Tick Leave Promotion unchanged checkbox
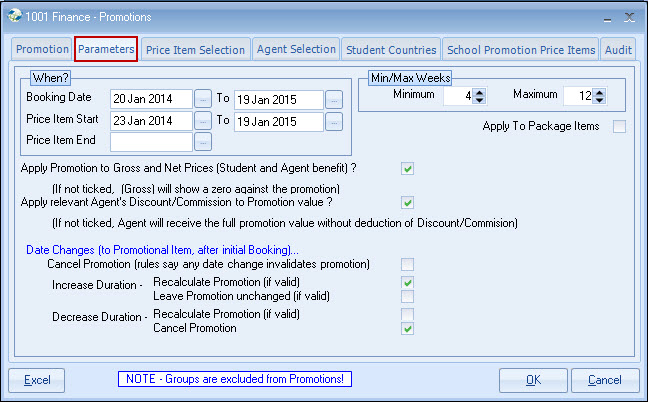The height and width of the screenshot is (402, 648). coord(407,297)
